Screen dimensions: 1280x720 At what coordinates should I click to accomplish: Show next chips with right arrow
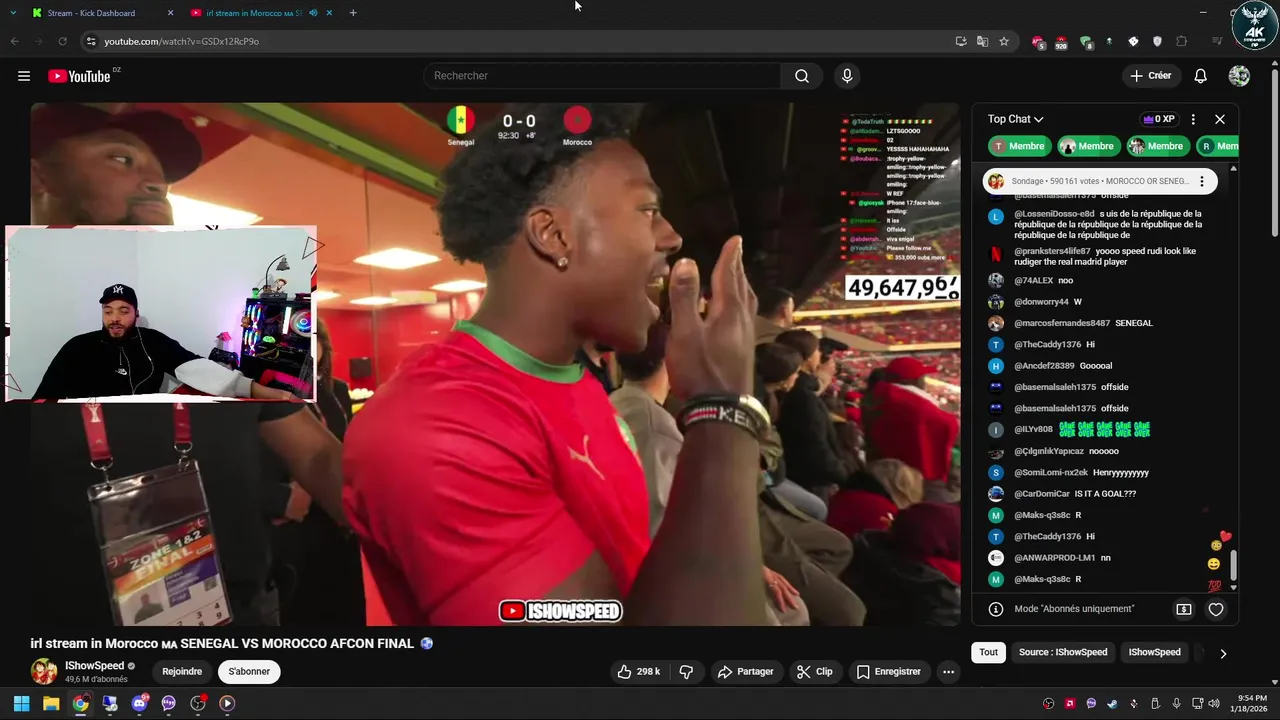click(1222, 653)
